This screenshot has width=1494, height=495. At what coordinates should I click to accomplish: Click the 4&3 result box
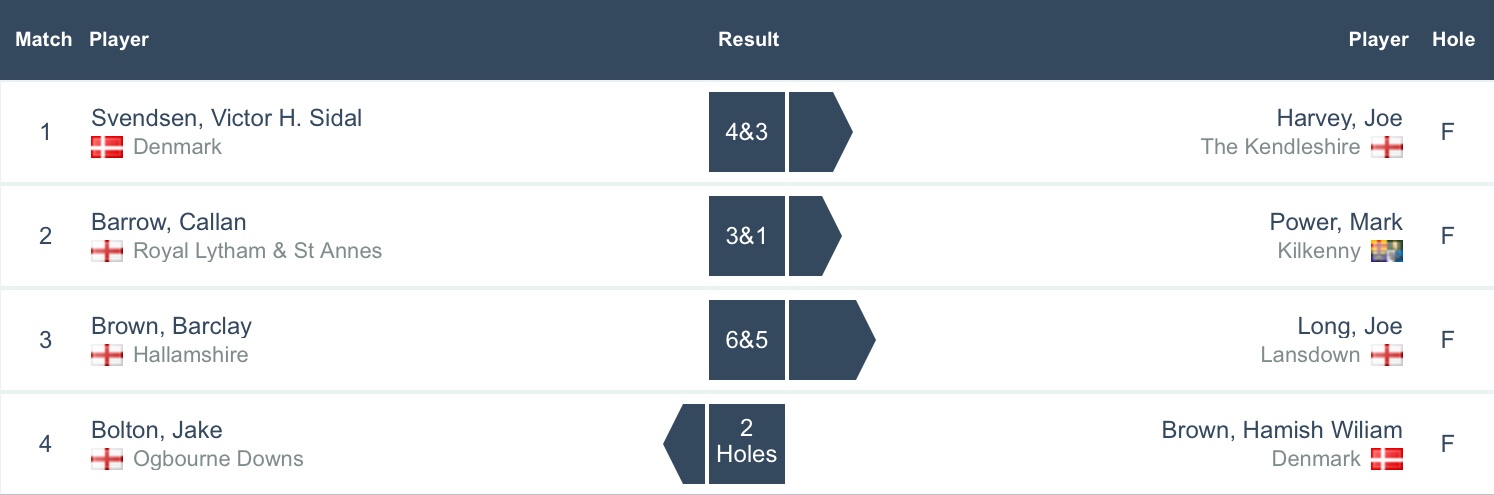(x=746, y=132)
